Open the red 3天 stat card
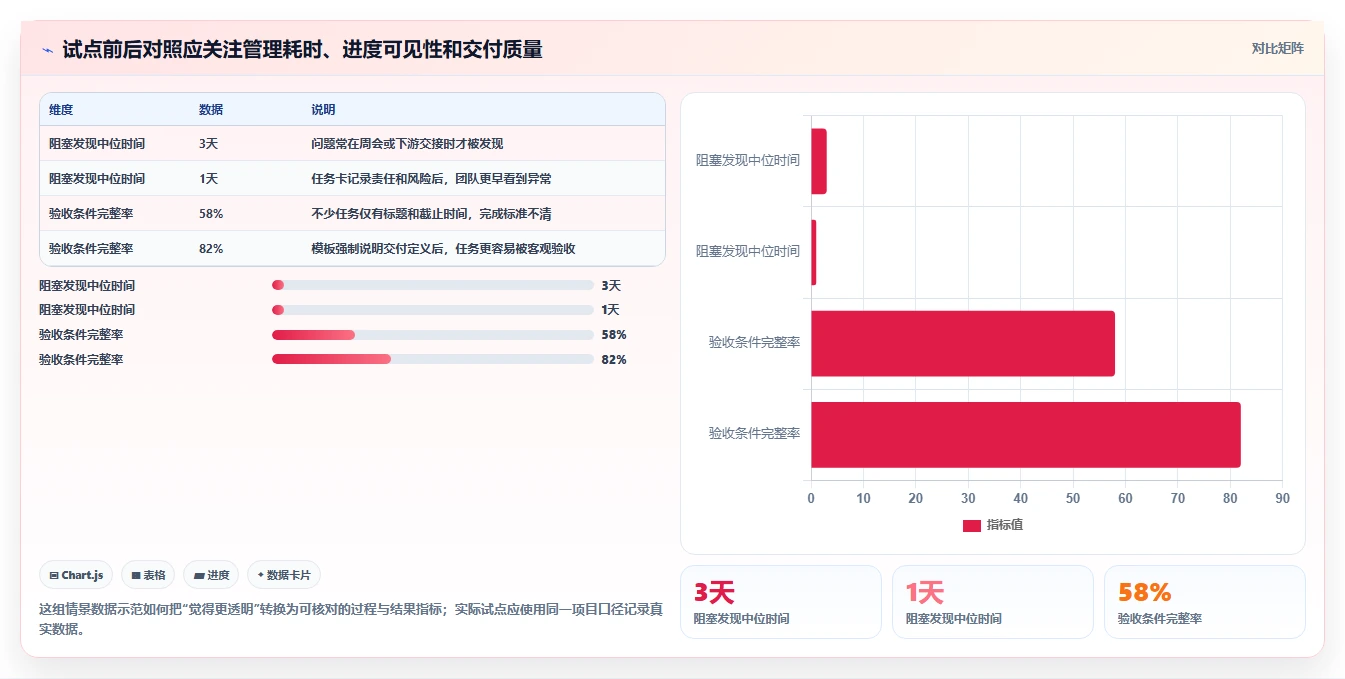 click(781, 602)
